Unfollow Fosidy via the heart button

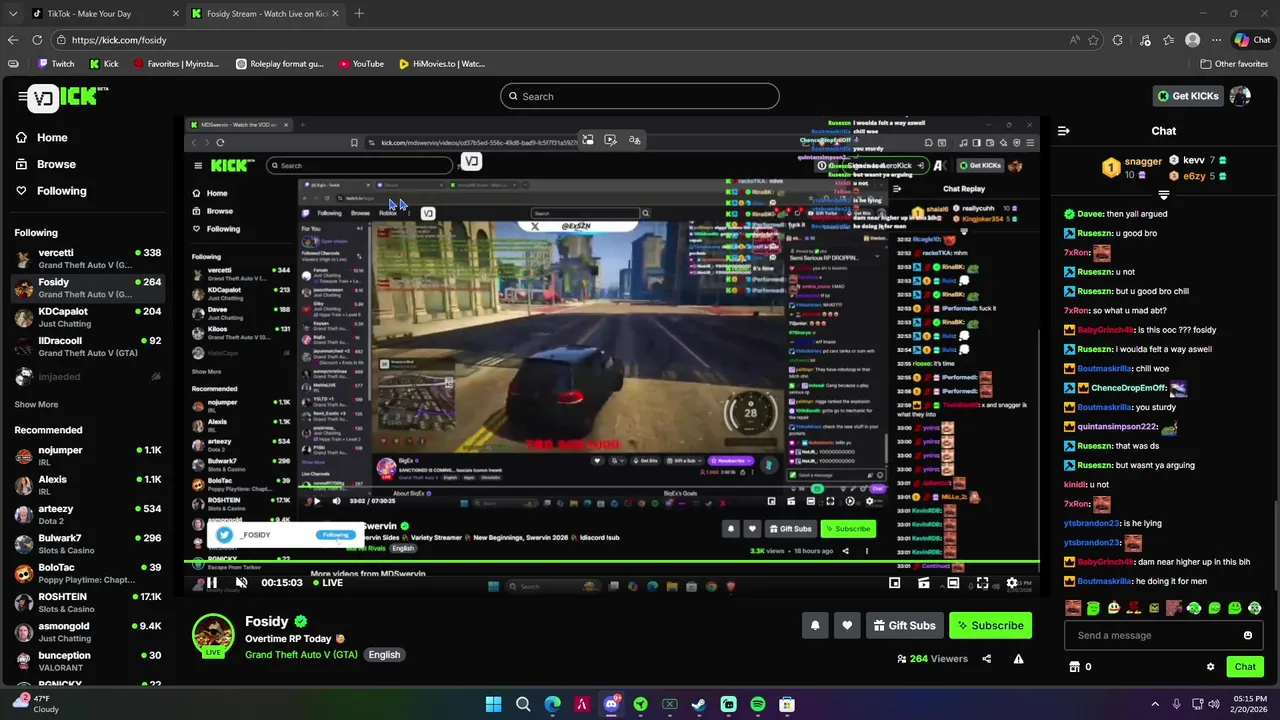click(x=847, y=626)
